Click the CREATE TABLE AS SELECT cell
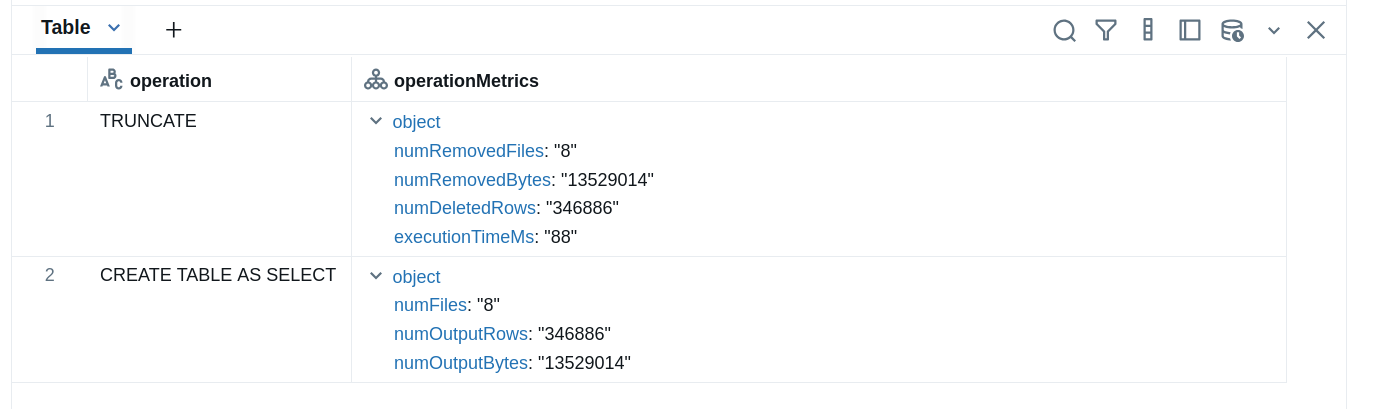The image size is (1373, 409). 217,275
